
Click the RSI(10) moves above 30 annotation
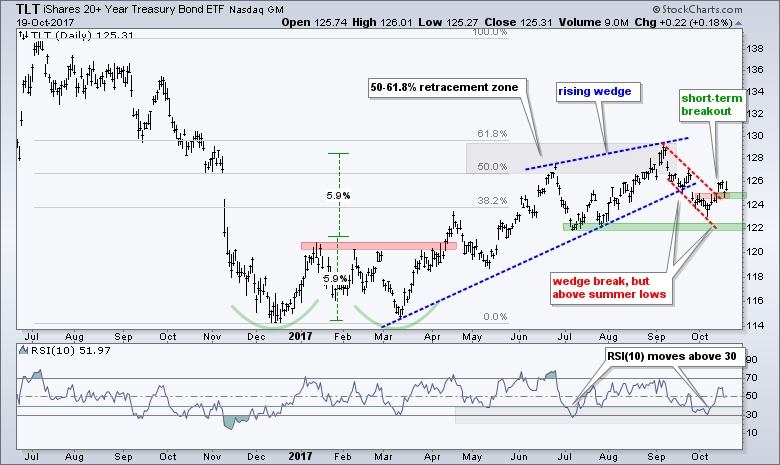[672, 357]
